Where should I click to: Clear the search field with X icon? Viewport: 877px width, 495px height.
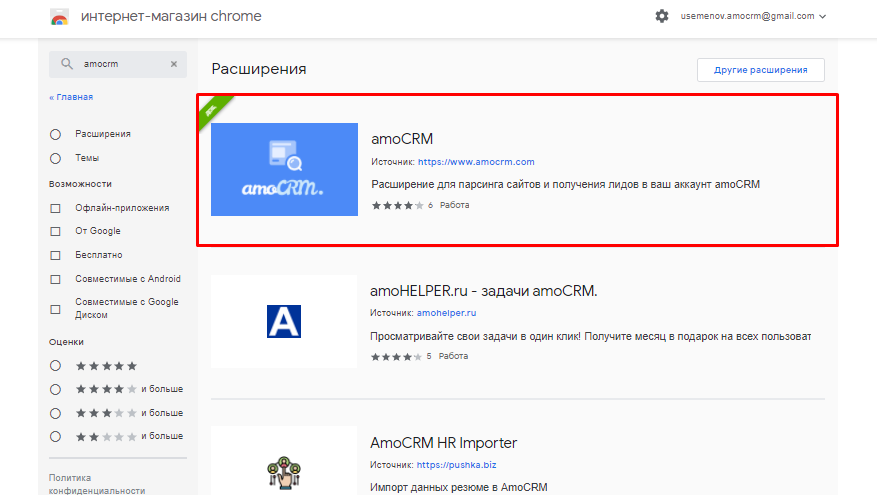pos(173,64)
